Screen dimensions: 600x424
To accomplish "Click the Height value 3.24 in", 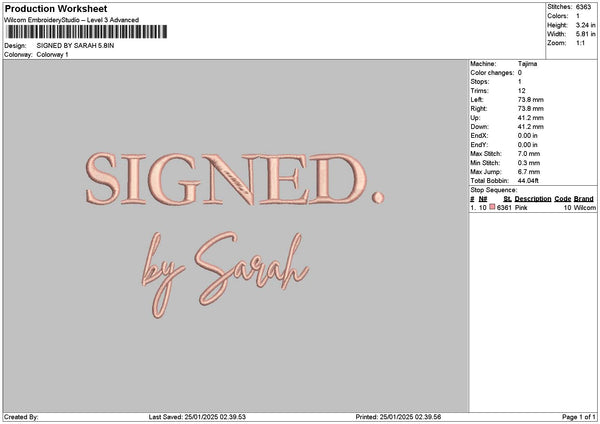I will point(585,25).
